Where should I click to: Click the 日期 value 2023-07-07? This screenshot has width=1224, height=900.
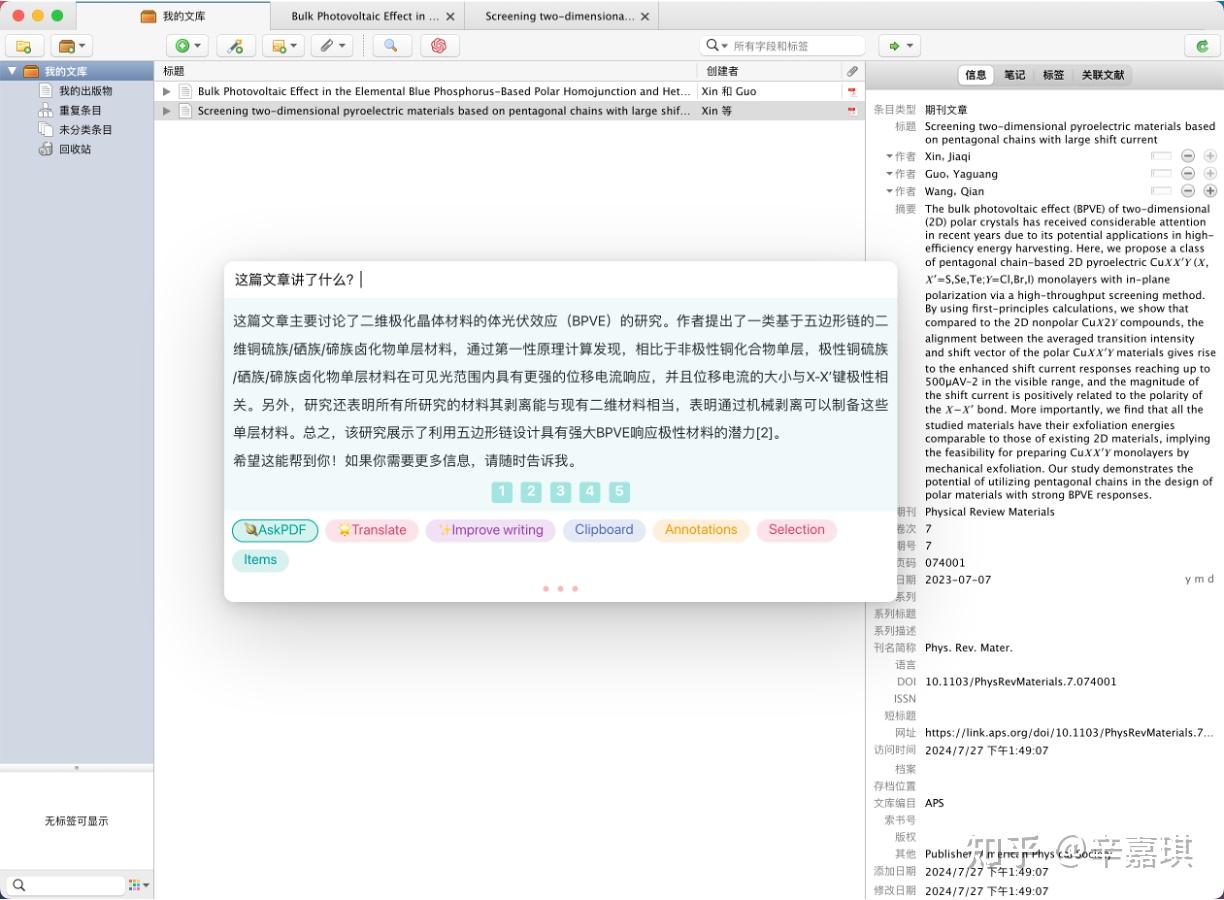click(958, 580)
